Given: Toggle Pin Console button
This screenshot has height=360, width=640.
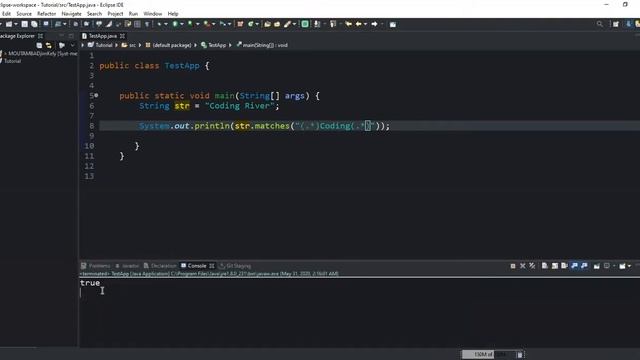Looking at the screenshot, I should 597,266.
